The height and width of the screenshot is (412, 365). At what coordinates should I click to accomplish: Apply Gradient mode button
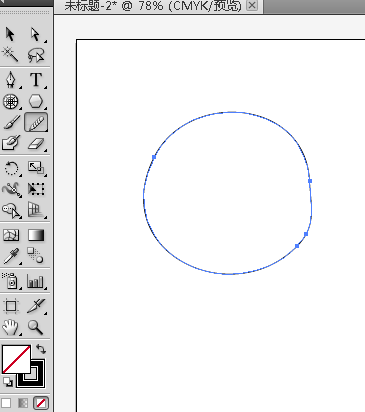click(23, 403)
